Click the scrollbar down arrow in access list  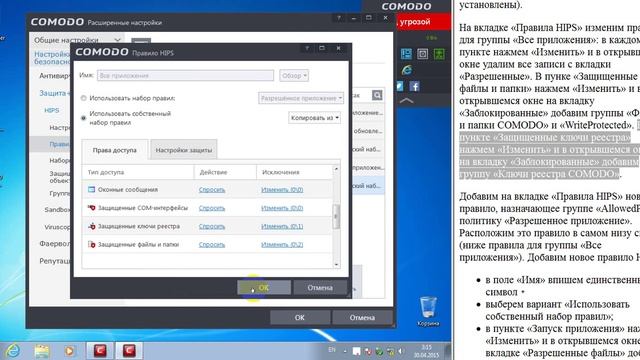(336, 264)
